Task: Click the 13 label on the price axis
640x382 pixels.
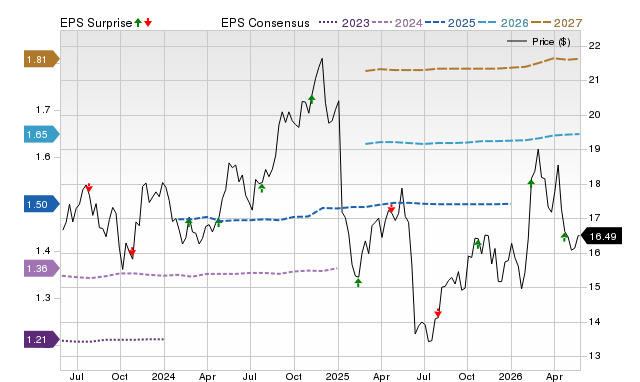Action: 595,356
